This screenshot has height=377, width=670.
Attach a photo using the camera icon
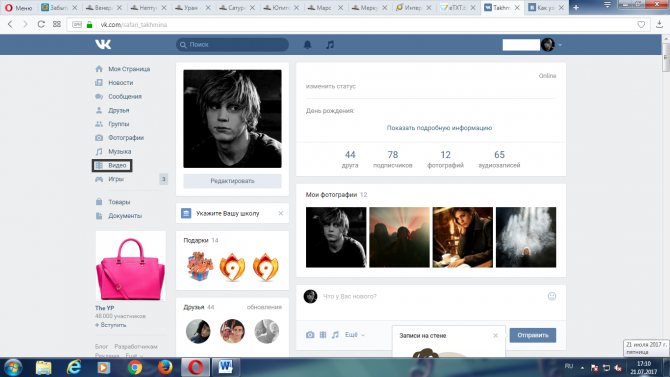click(310, 335)
